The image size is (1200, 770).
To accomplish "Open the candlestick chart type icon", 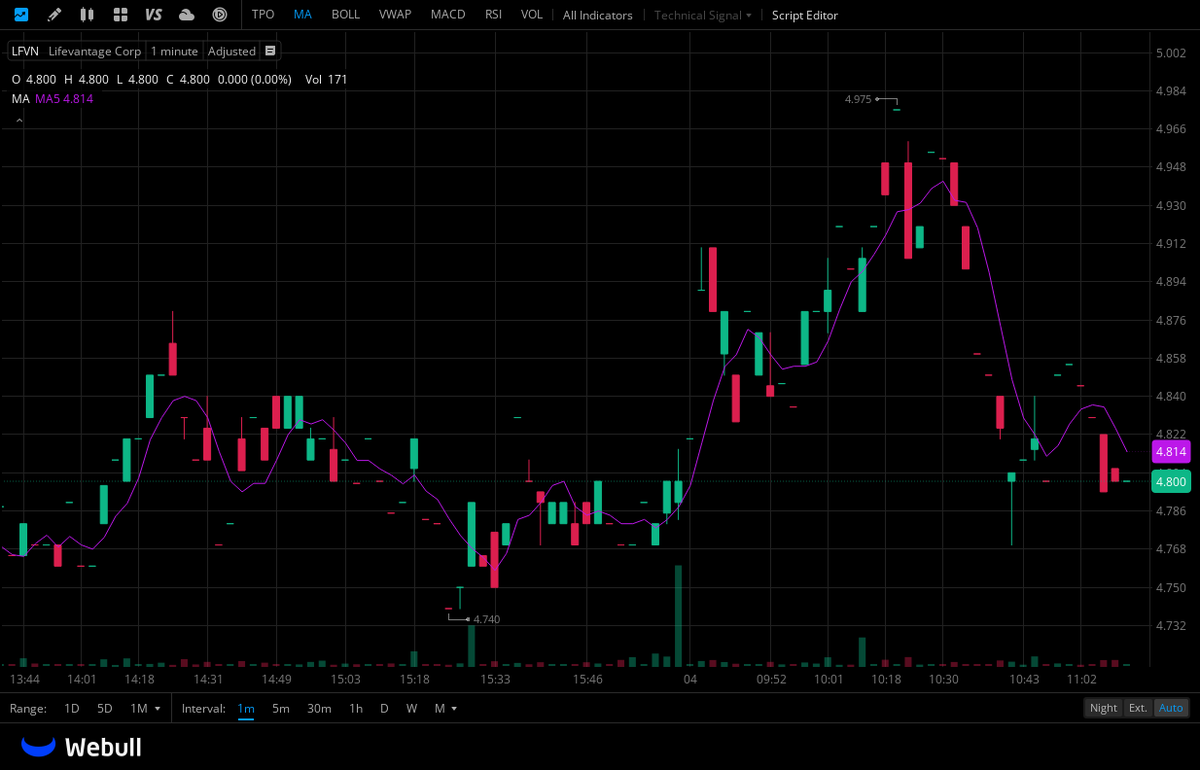I will [x=87, y=15].
